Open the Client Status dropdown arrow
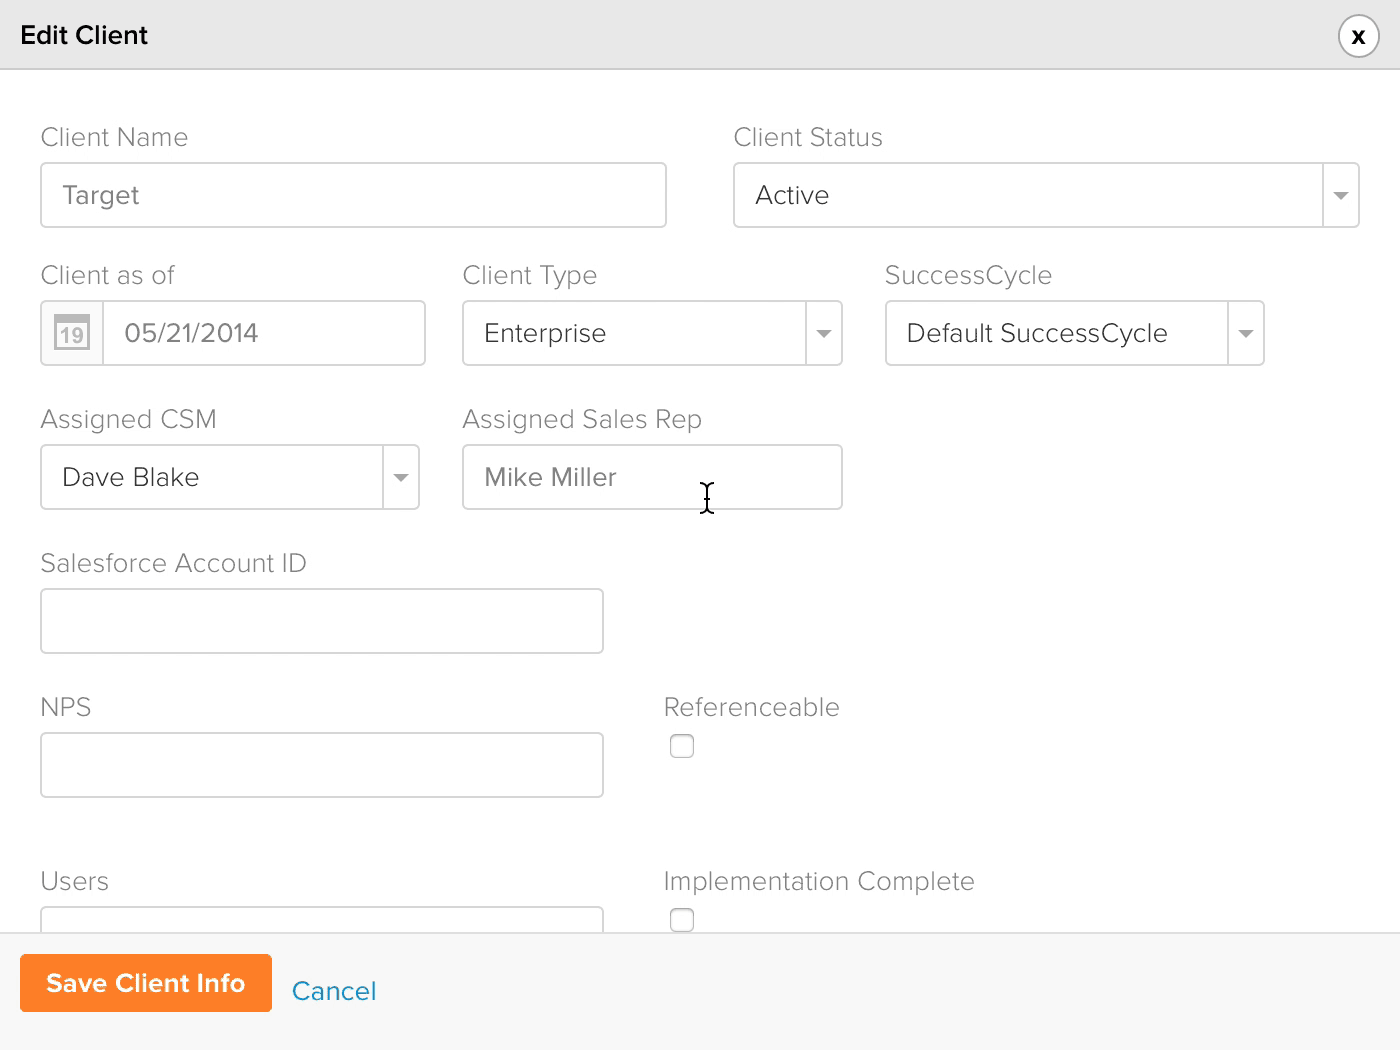 (1341, 195)
